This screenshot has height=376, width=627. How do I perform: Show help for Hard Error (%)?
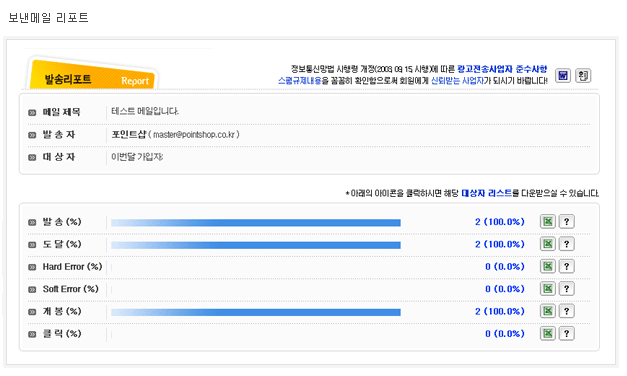coord(567,266)
